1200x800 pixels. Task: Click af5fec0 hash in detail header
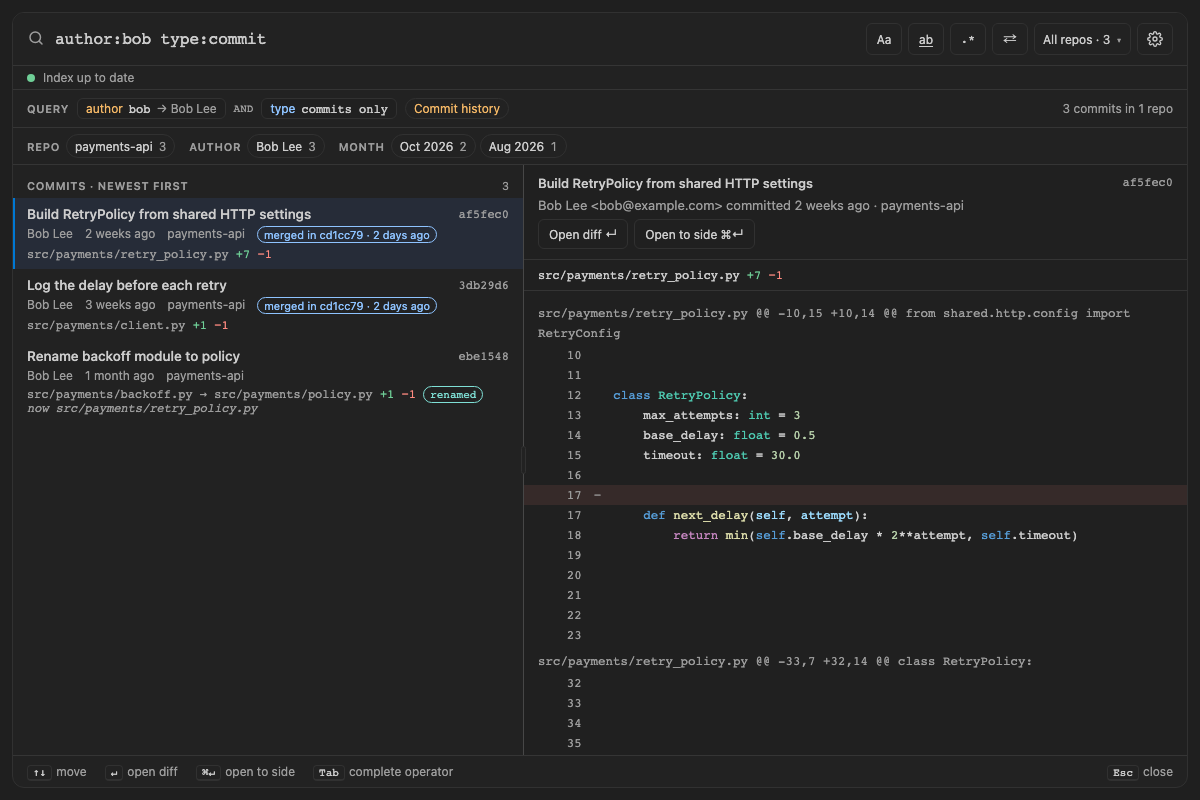click(1148, 183)
